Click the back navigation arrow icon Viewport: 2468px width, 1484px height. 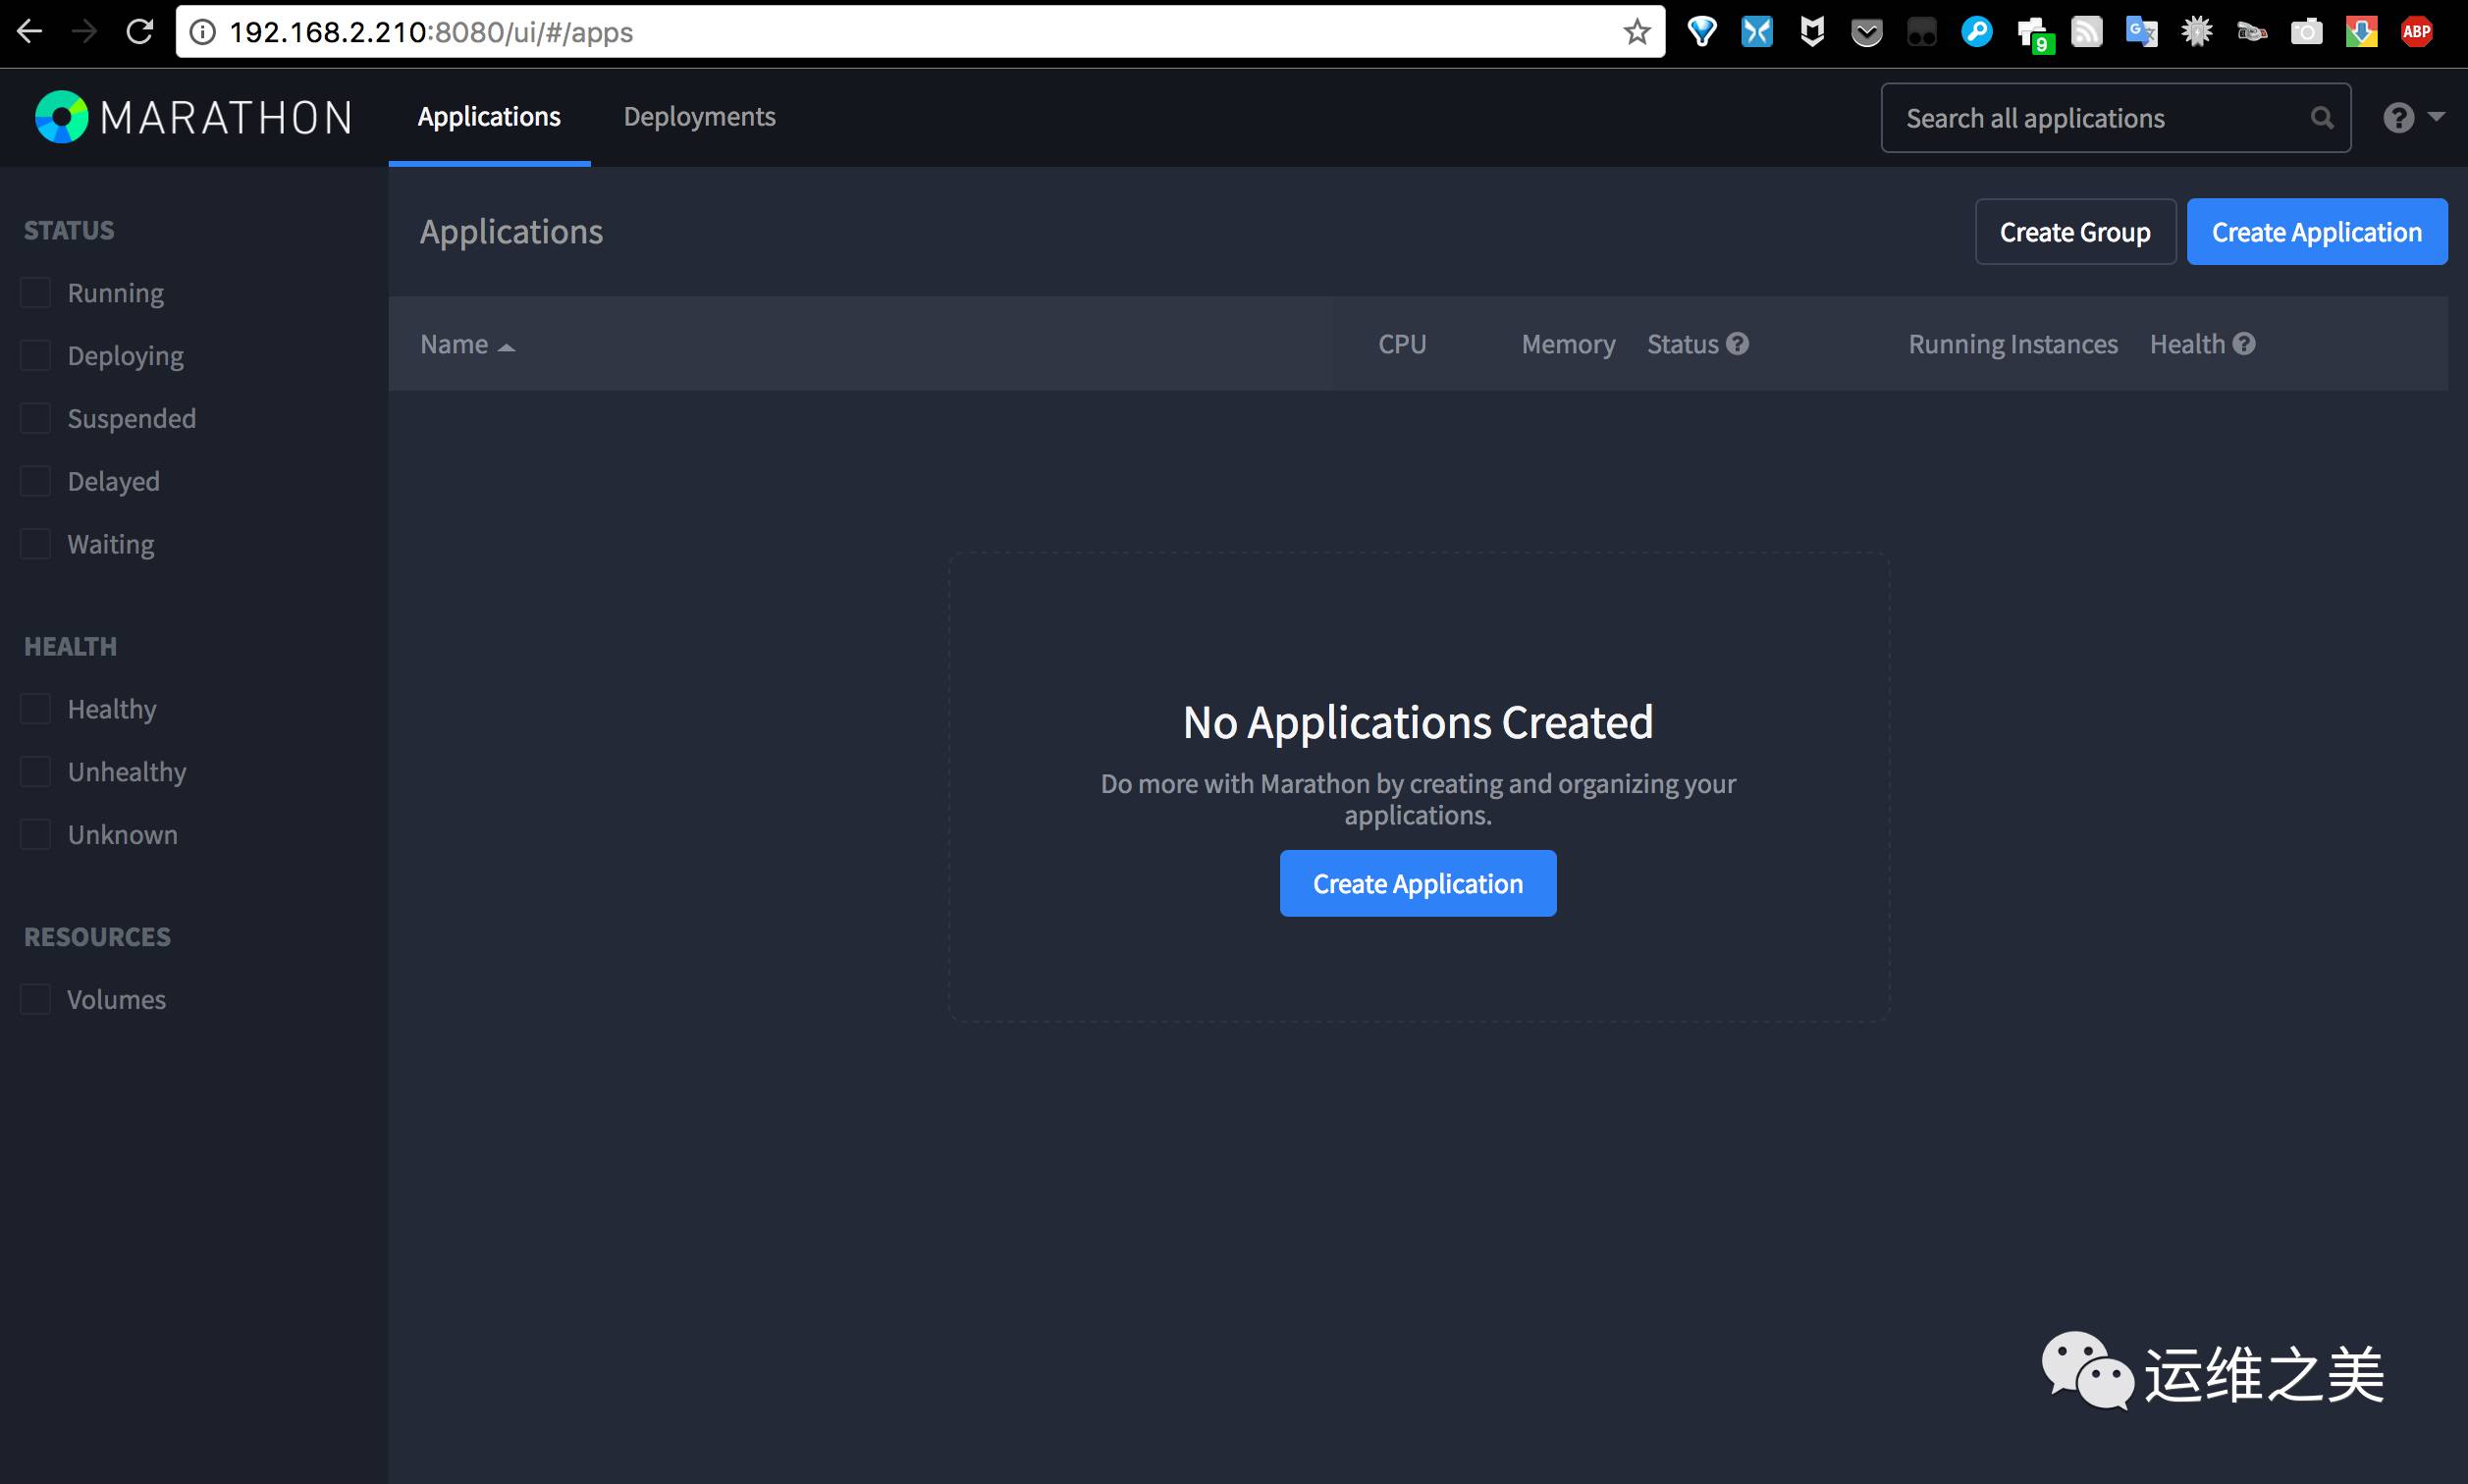tap(31, 30)
